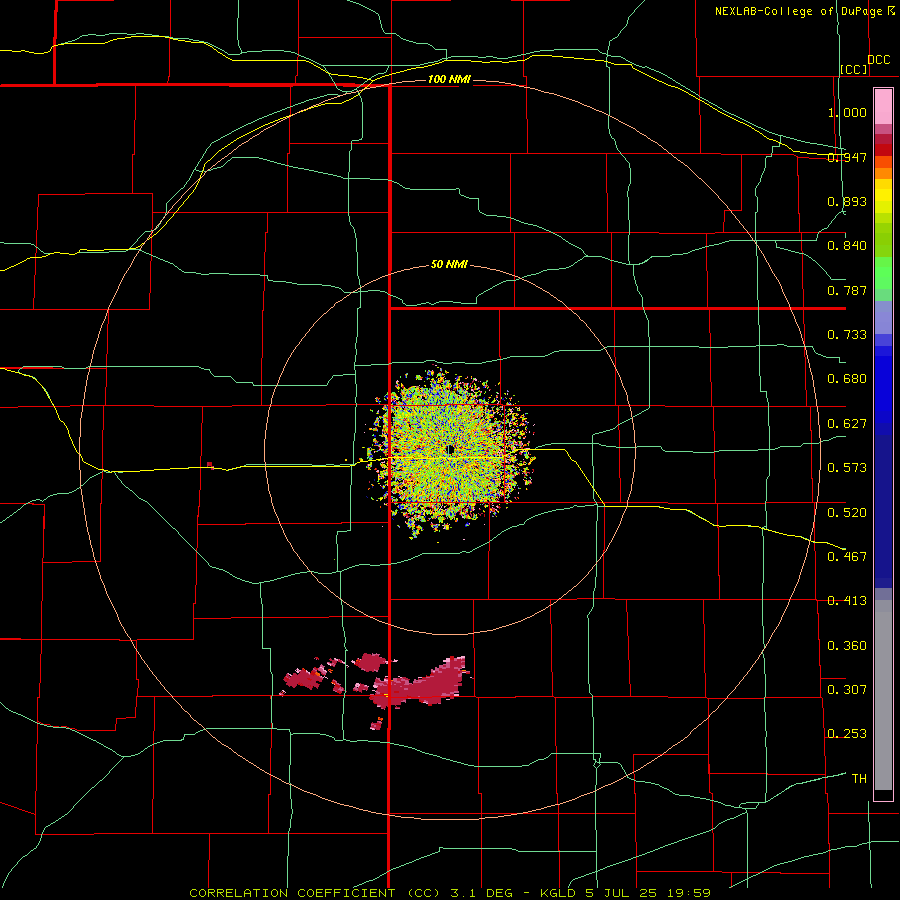This screenshot has height=900, width=900.
Task: Click the 0.733 legend value
Action: pos(847,335)
